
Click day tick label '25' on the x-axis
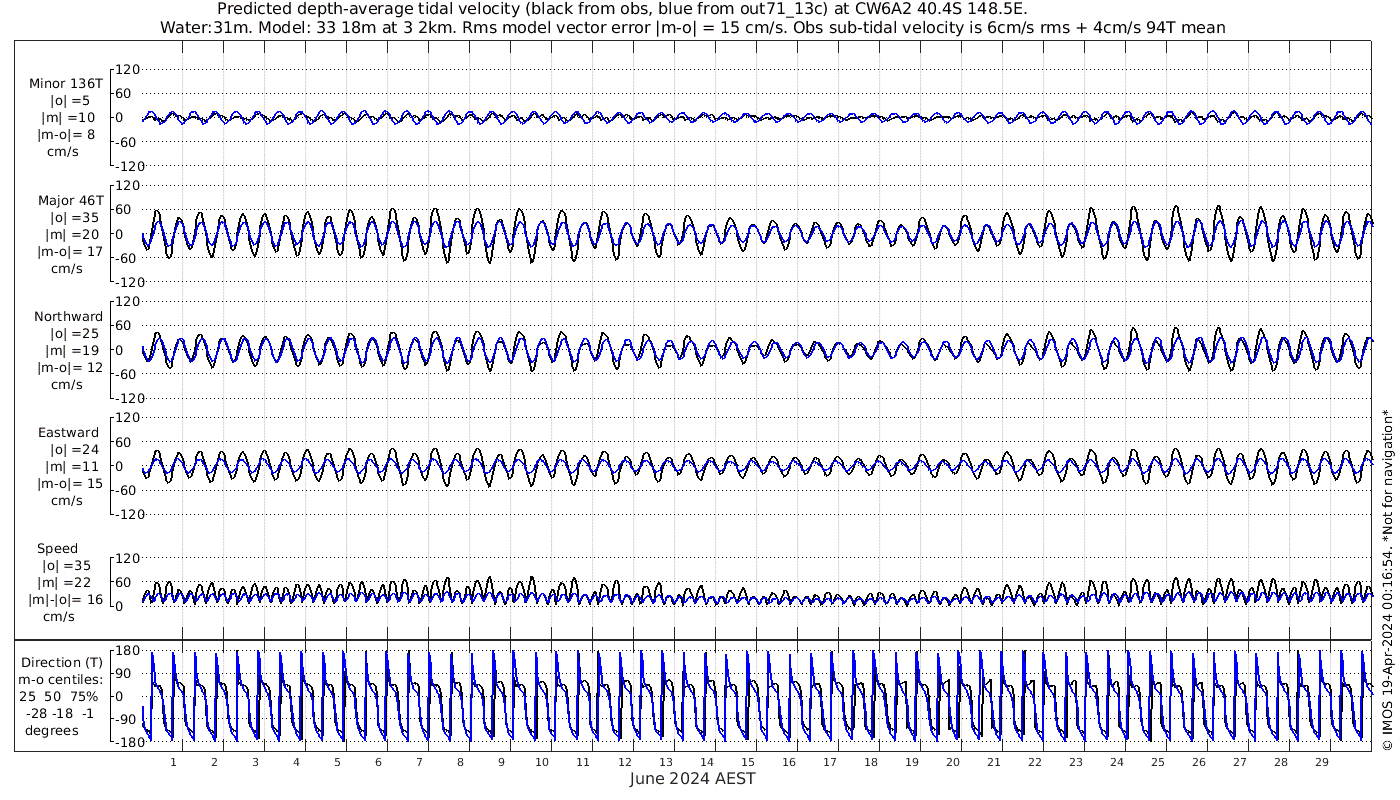[1157, 762]
